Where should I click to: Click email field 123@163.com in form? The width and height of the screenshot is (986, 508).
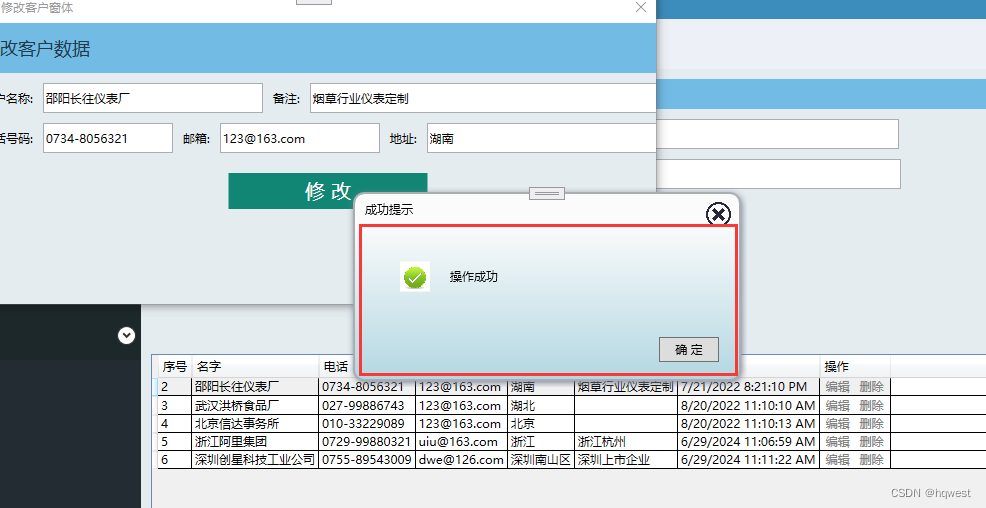tap(299, 138)
